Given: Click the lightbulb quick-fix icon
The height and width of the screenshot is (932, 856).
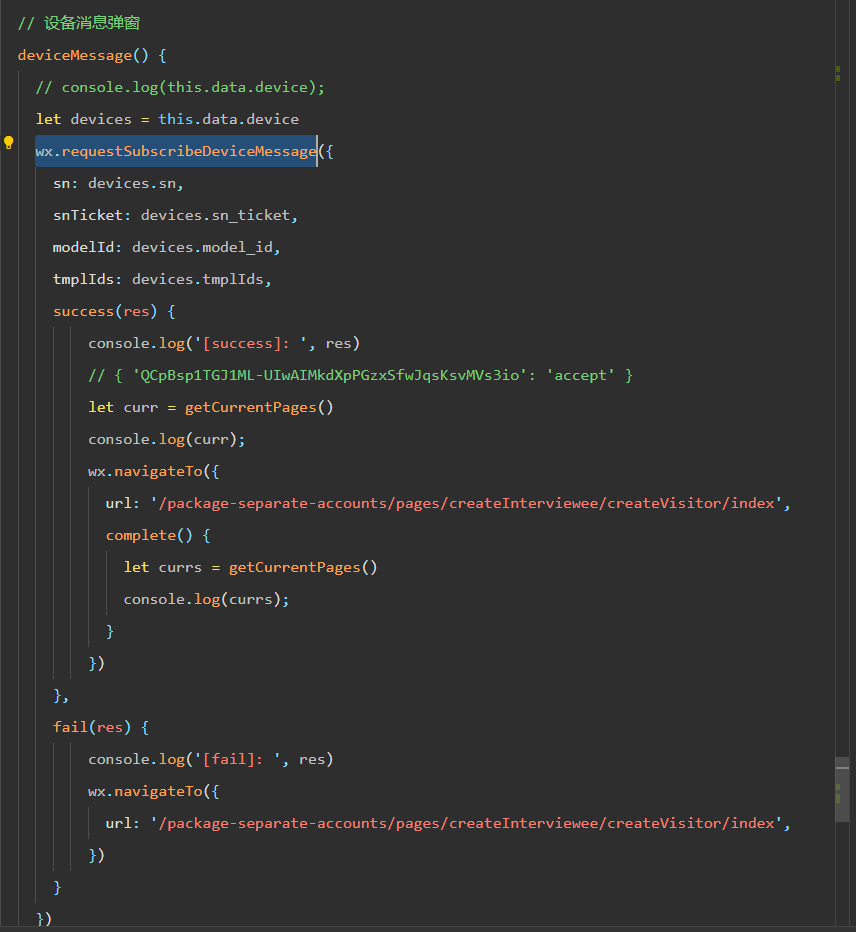Looking at the screenshot, I should coord(8,143).
